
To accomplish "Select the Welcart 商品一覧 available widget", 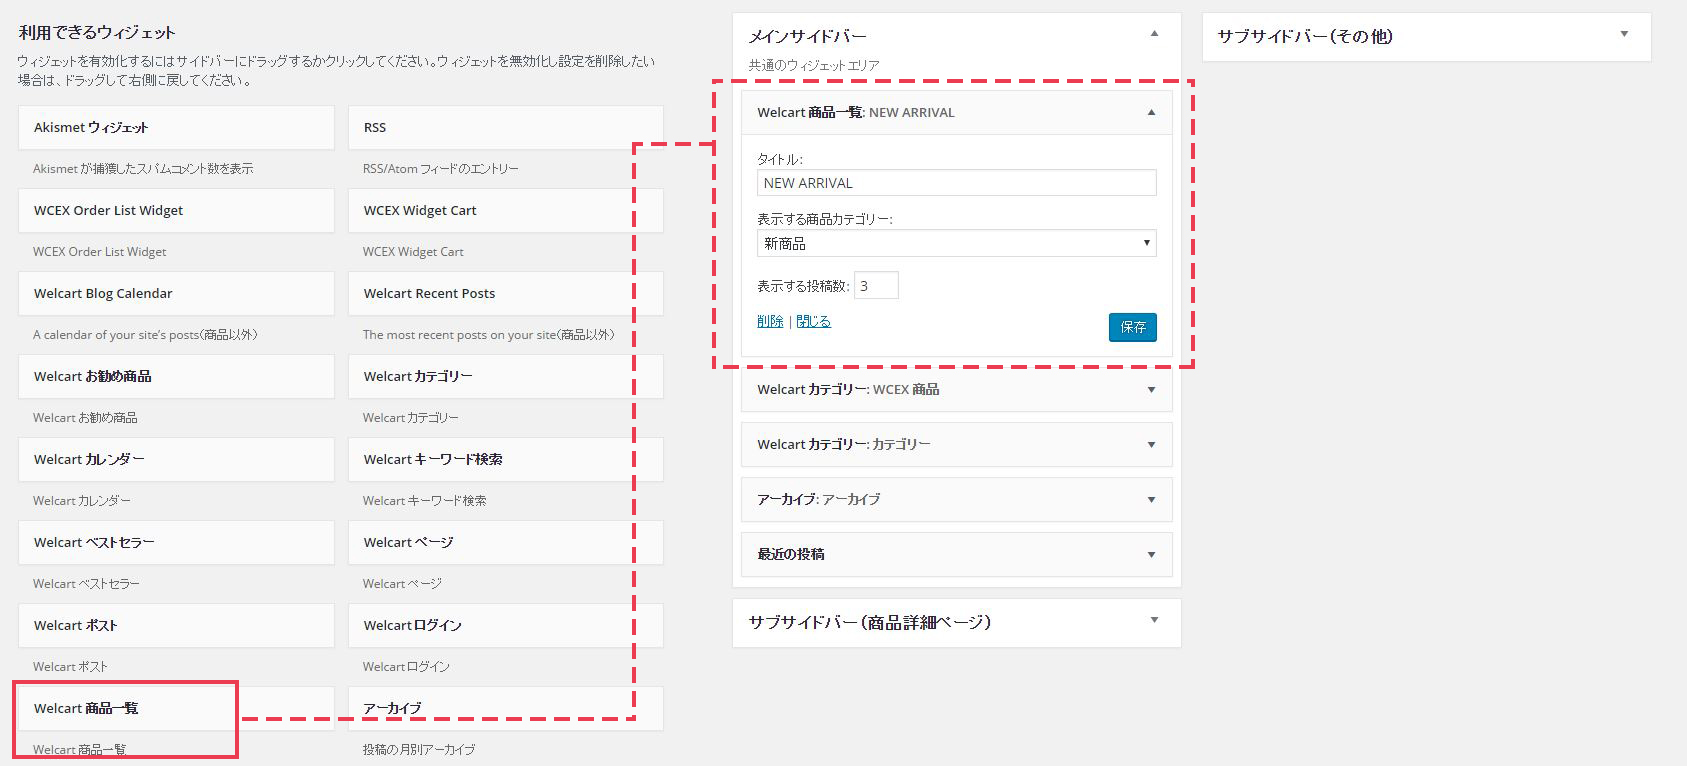I will 176,709.
